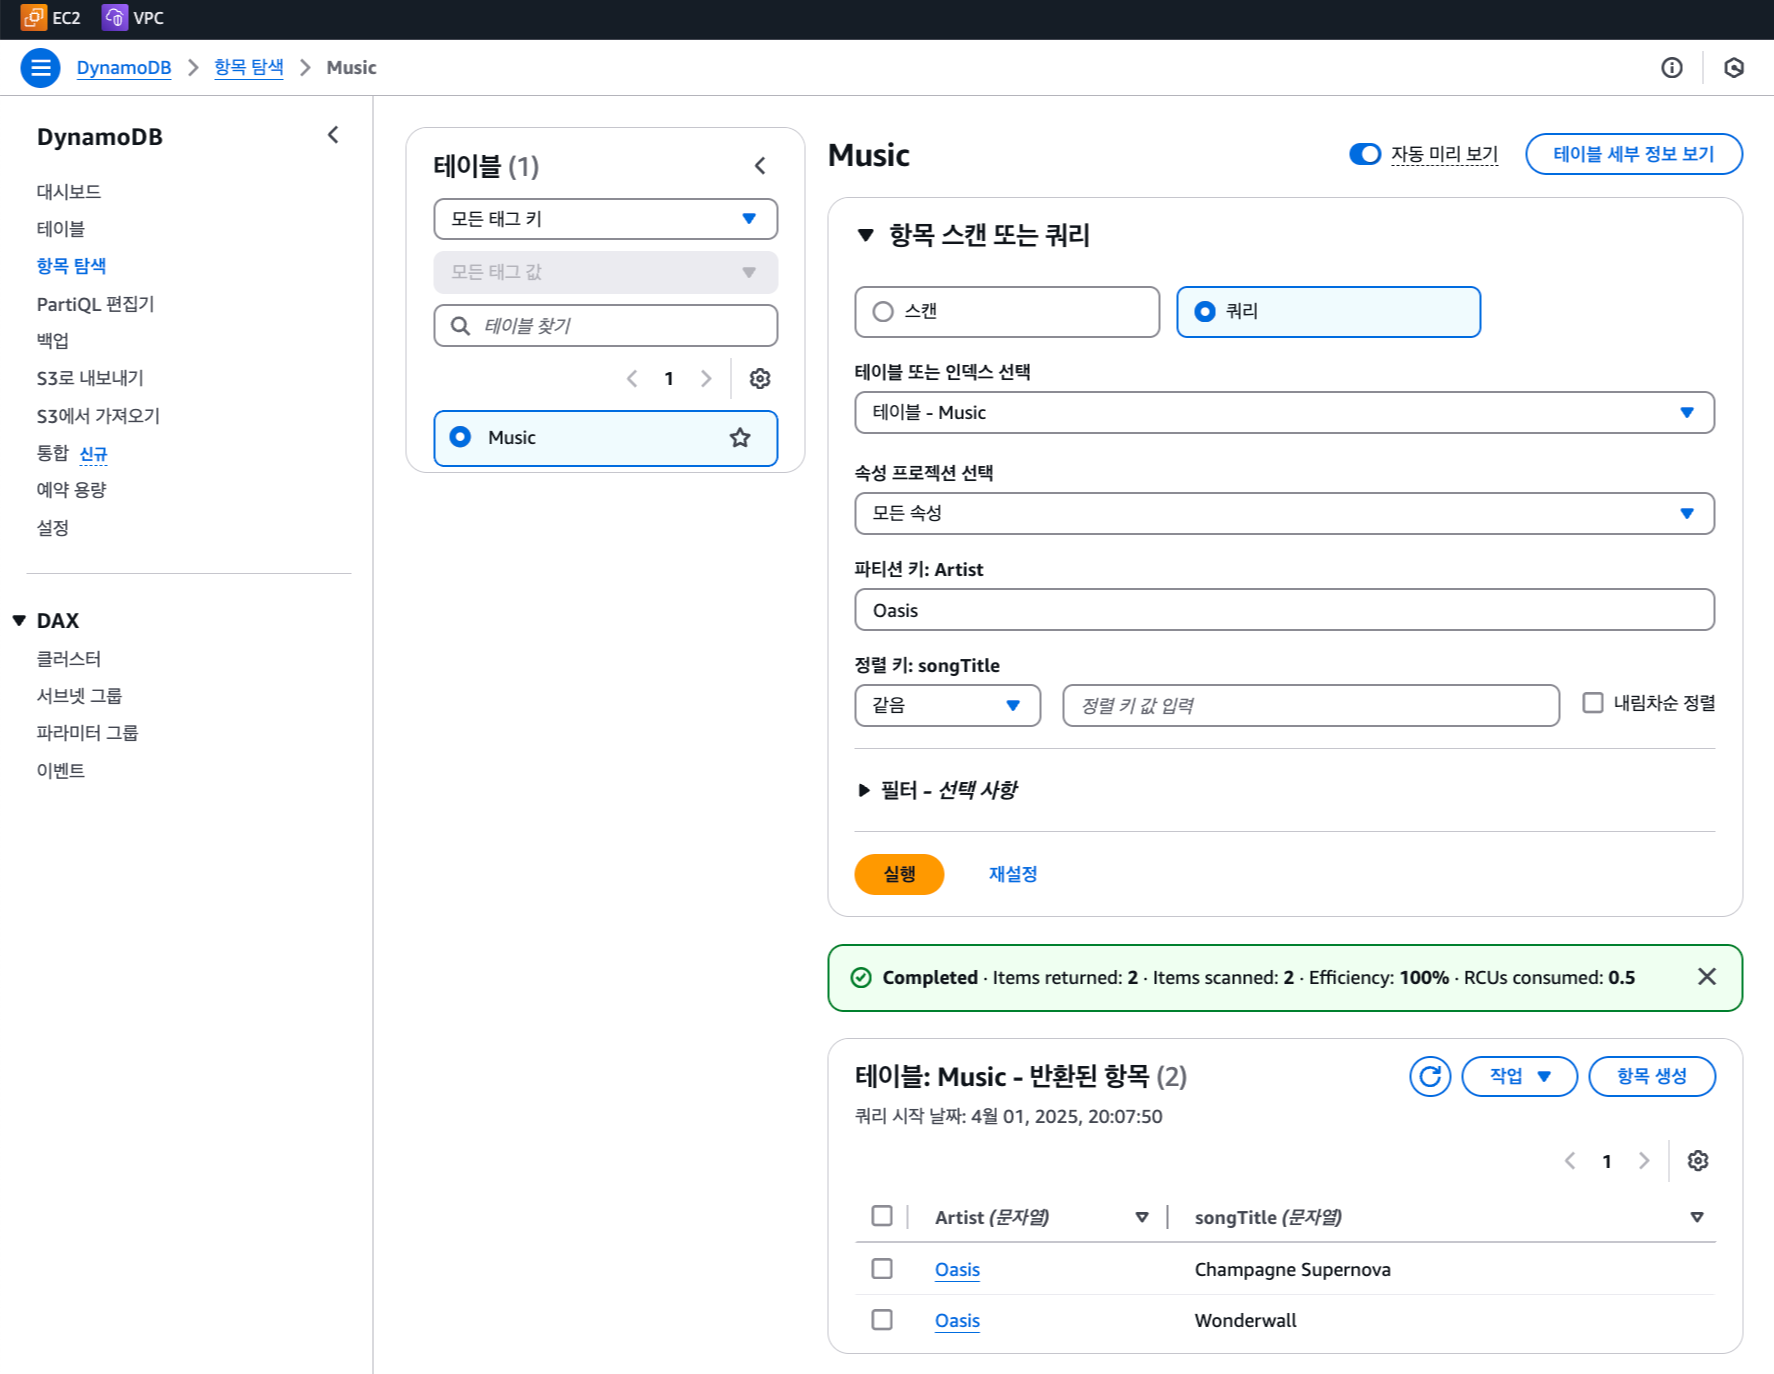The height and width of the screenshot is (1374, 1774).
Task: Open DAX Events in the sidebar
Action: point(61,771)
